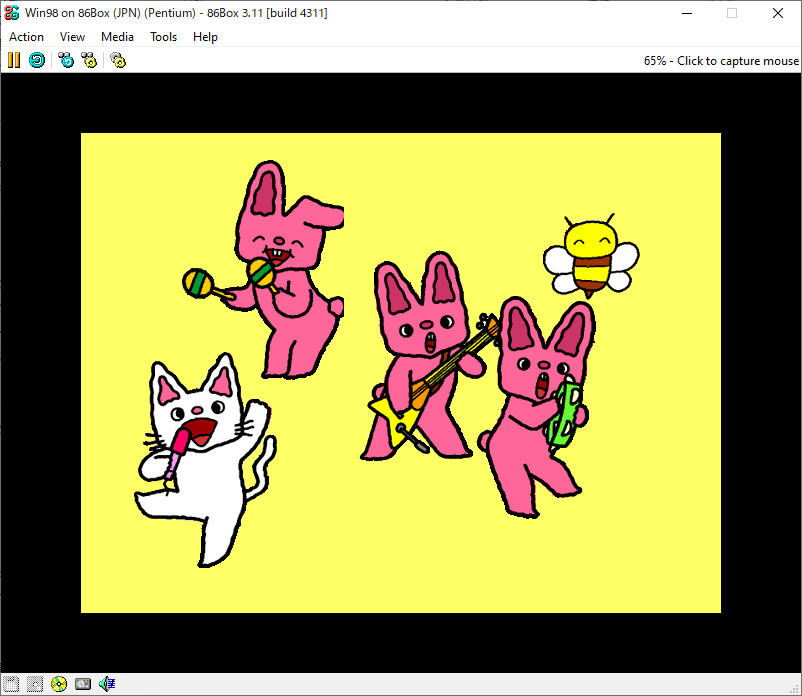This screenshot has height=696, width=802.
Task: Click '65% - Click to capture mouse' status text
Action: (721, 61)
